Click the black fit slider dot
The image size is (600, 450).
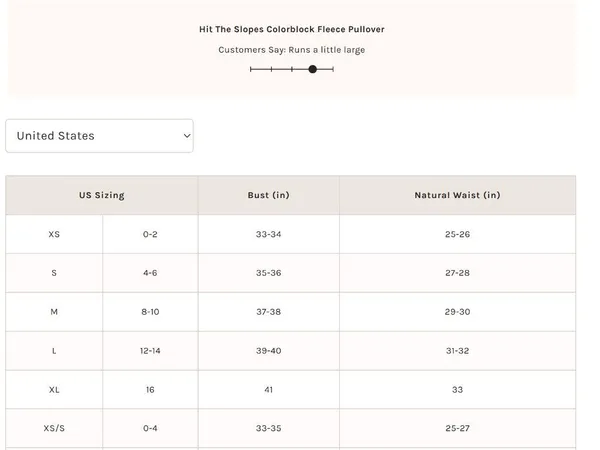coord(313,69)
